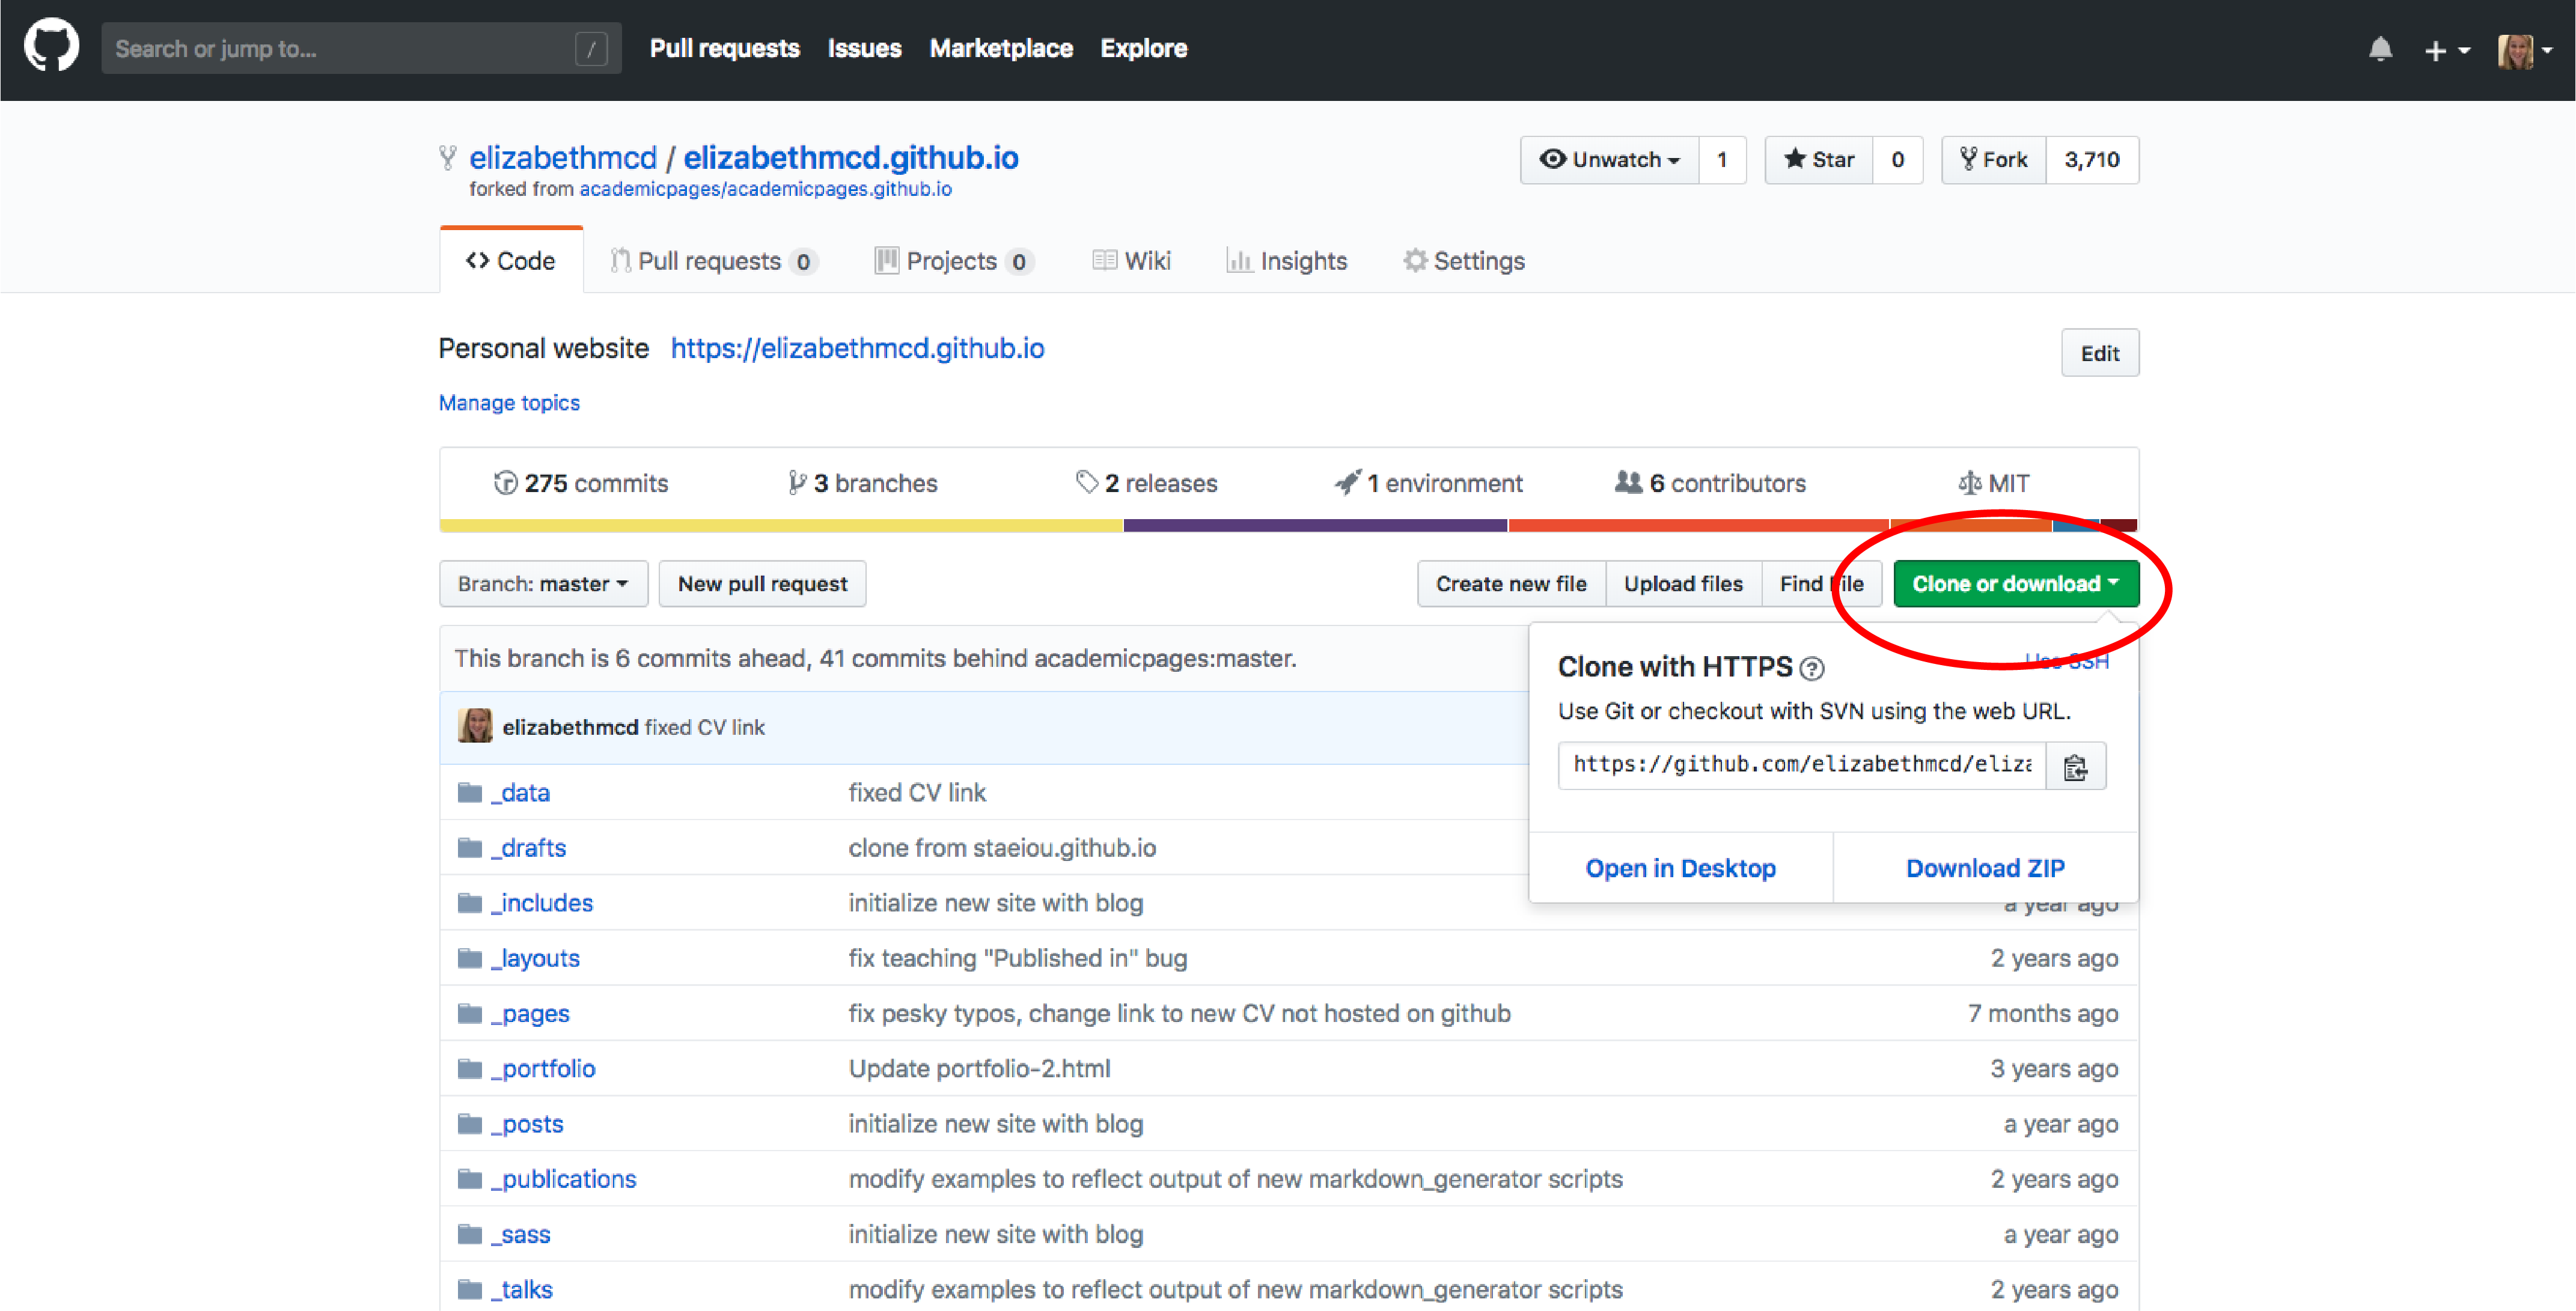Image resolution: width=2576 pixels, height=1311 pixels.
Task: Open the _pages folder
Action: tap(530, 1014)
